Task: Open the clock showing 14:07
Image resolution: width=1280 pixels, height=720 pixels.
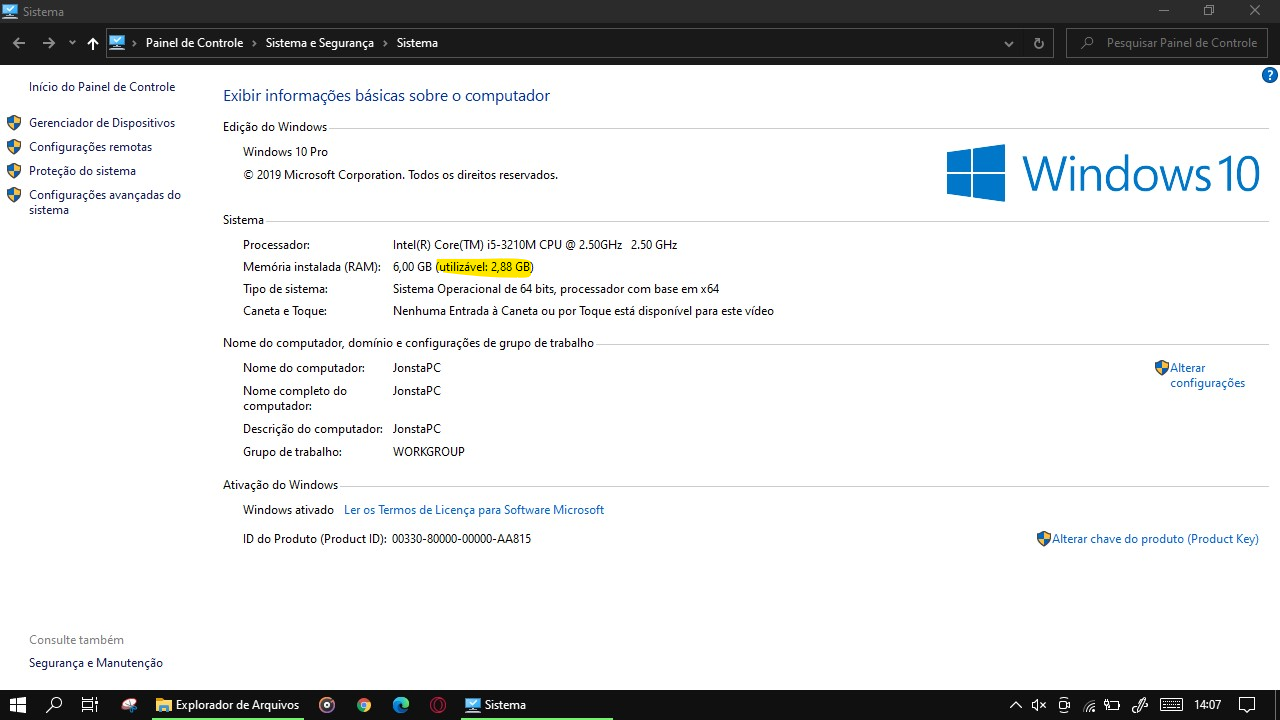Action: tap(1208, 705)
